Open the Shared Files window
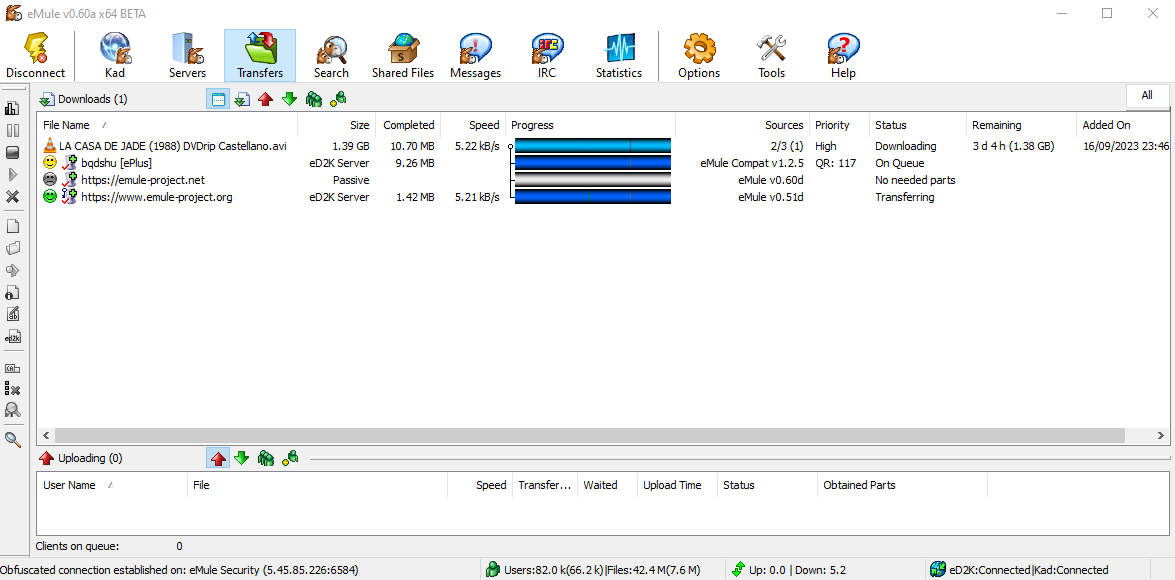Image resolution: width=1175 pixels, height=580 pixels. [x=403, y=56]
